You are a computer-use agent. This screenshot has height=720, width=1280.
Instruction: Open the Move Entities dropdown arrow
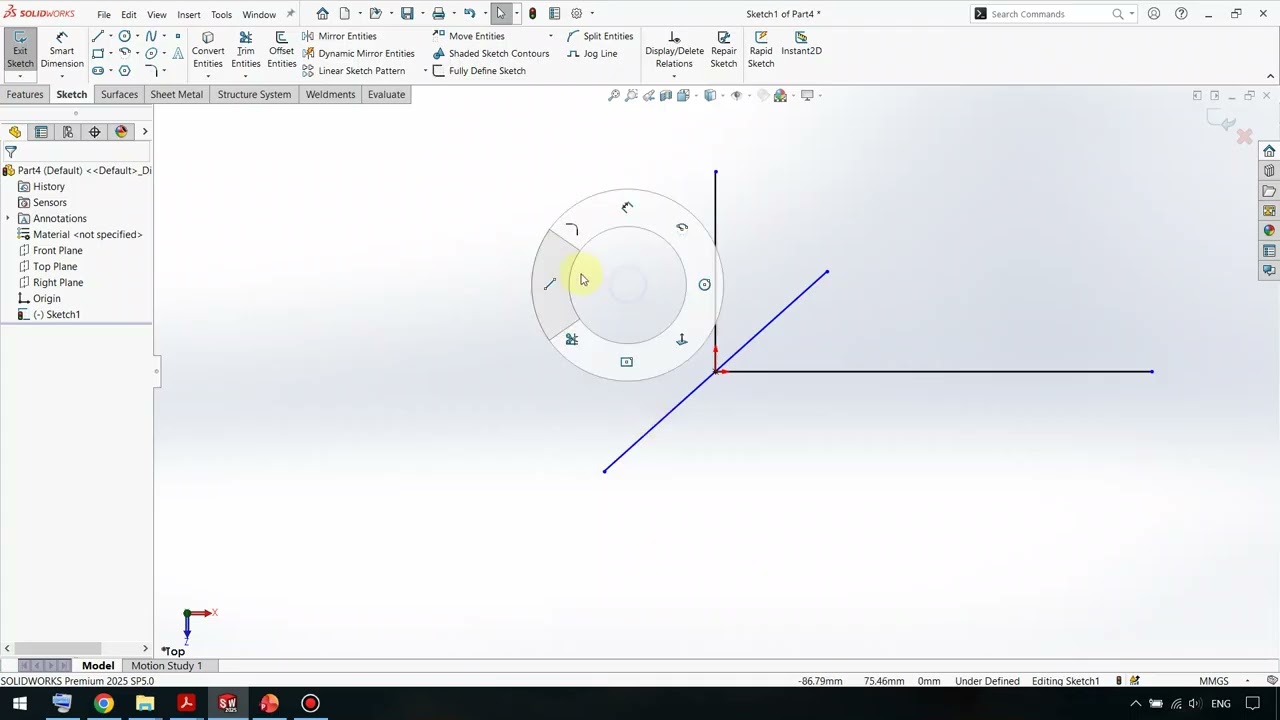point(550,36)
